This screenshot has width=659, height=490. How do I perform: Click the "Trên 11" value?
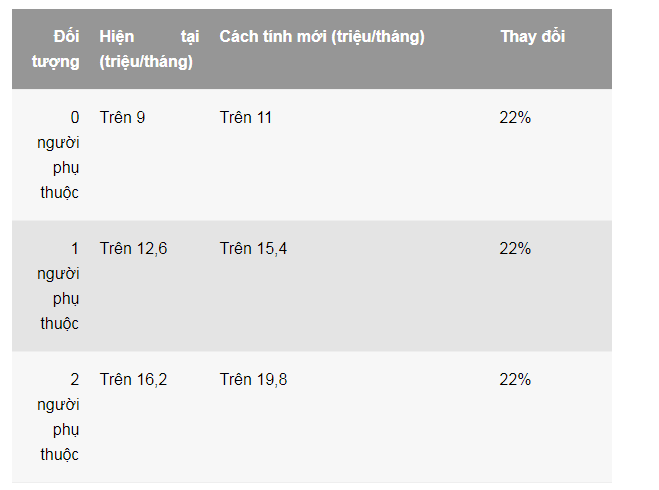click(246, 118)
